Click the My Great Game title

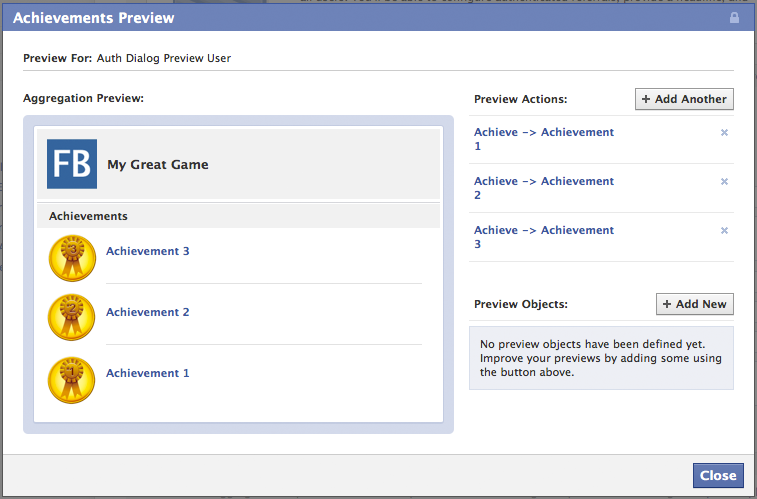[x=158, y=164]
